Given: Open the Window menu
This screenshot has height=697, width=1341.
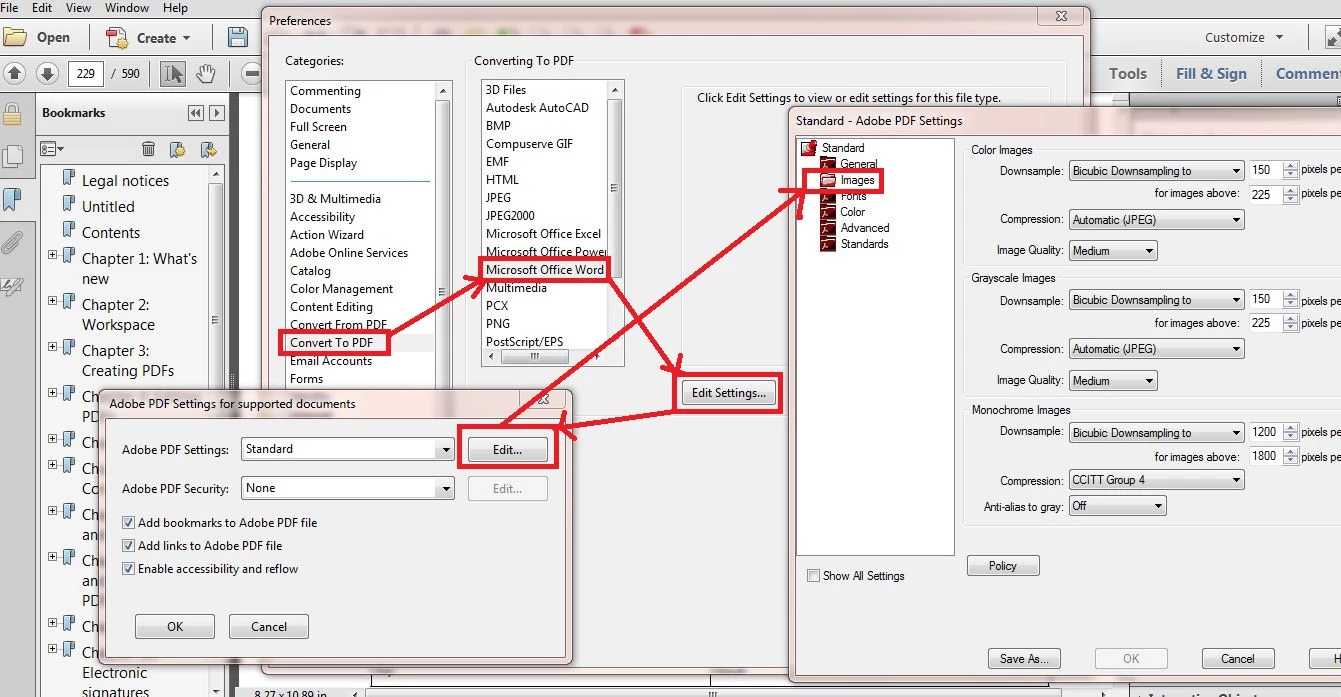Looking at the screenshot, I should tap(127, 8).
